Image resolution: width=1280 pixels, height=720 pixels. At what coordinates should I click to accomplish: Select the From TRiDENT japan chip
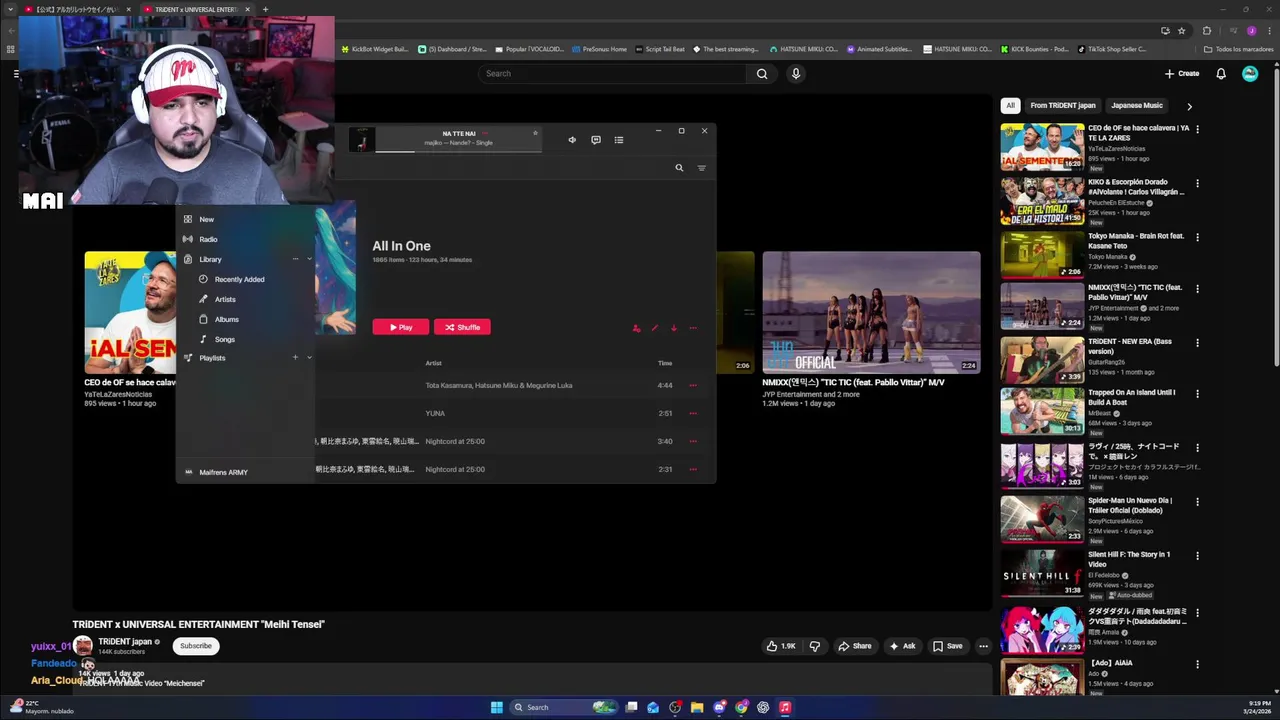click(1063, 105)
